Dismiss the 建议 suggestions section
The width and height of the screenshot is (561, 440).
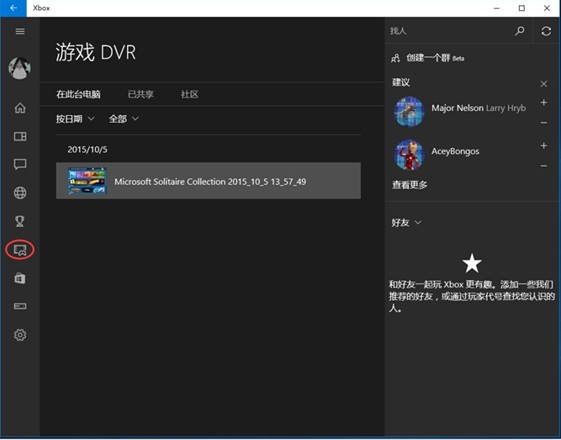click(543, 84)
